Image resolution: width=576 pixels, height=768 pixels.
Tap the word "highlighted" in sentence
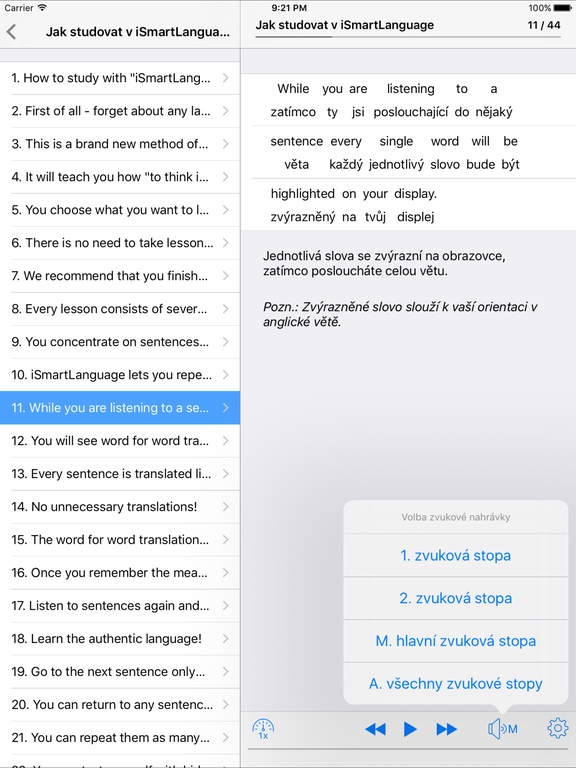303,194
